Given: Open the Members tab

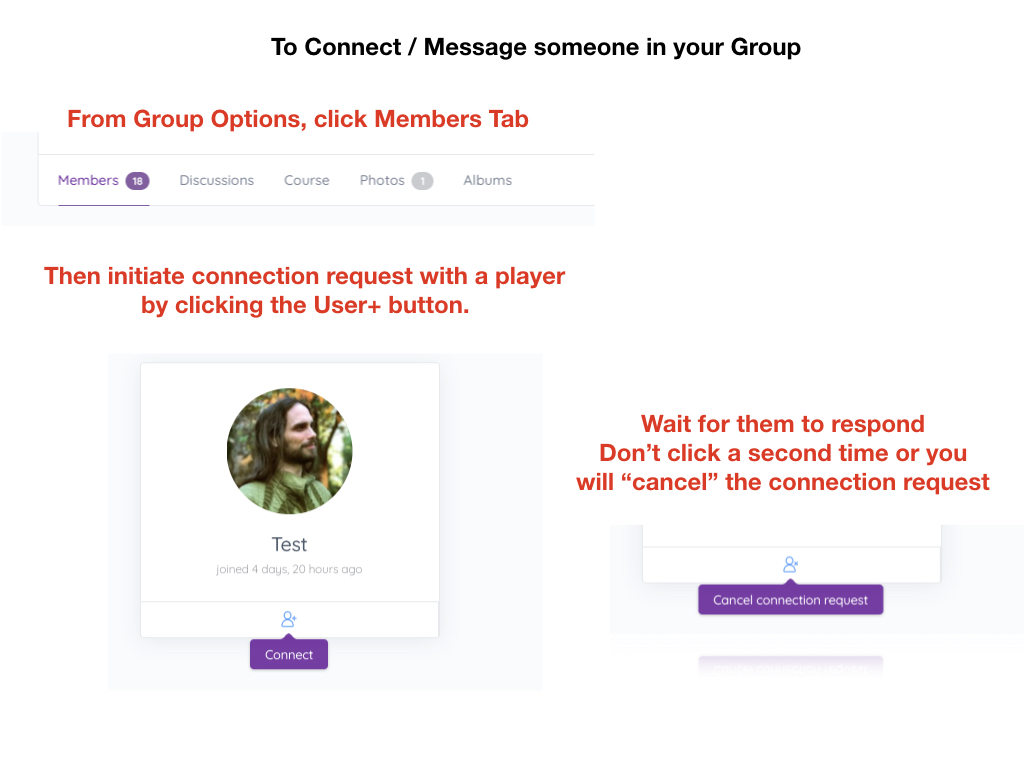Looking at the screenshot, I should click(x=103, y=181).
